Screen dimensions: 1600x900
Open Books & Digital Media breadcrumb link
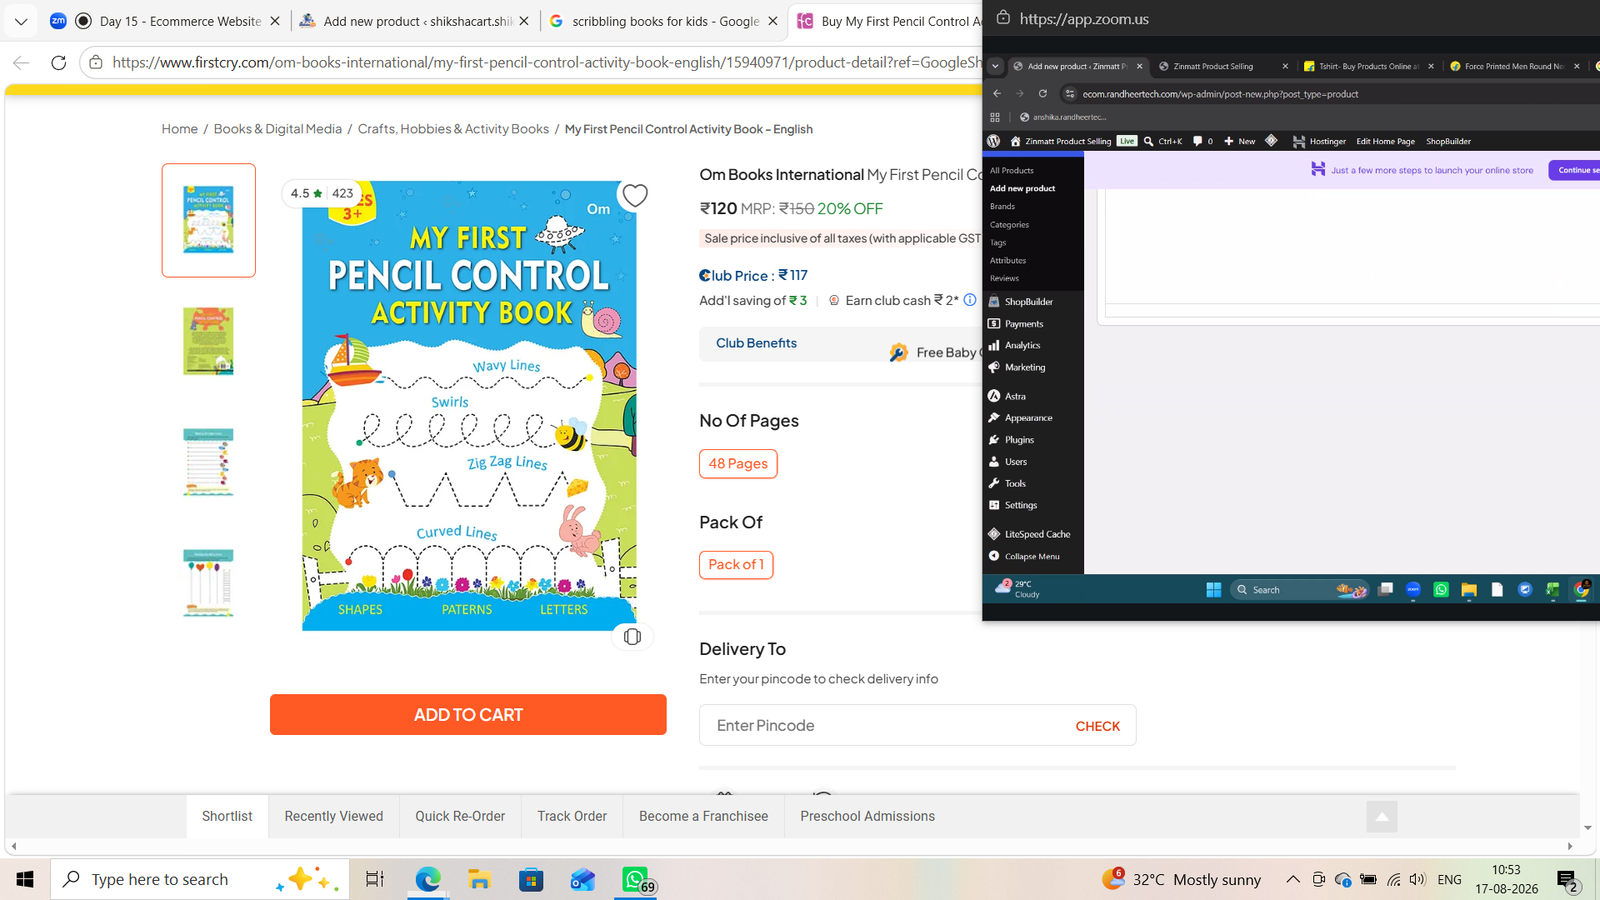coord(277,129)
